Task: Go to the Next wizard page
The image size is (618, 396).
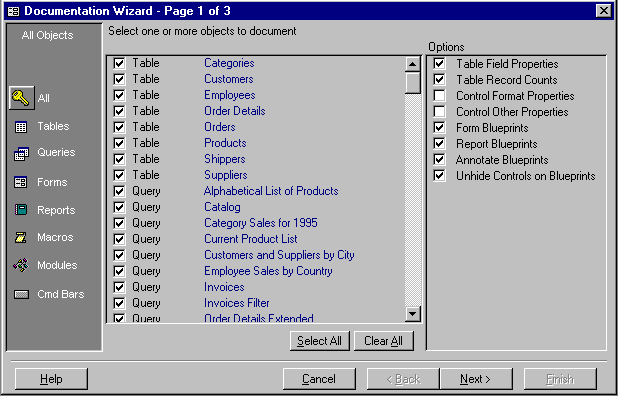Action: 476,379
